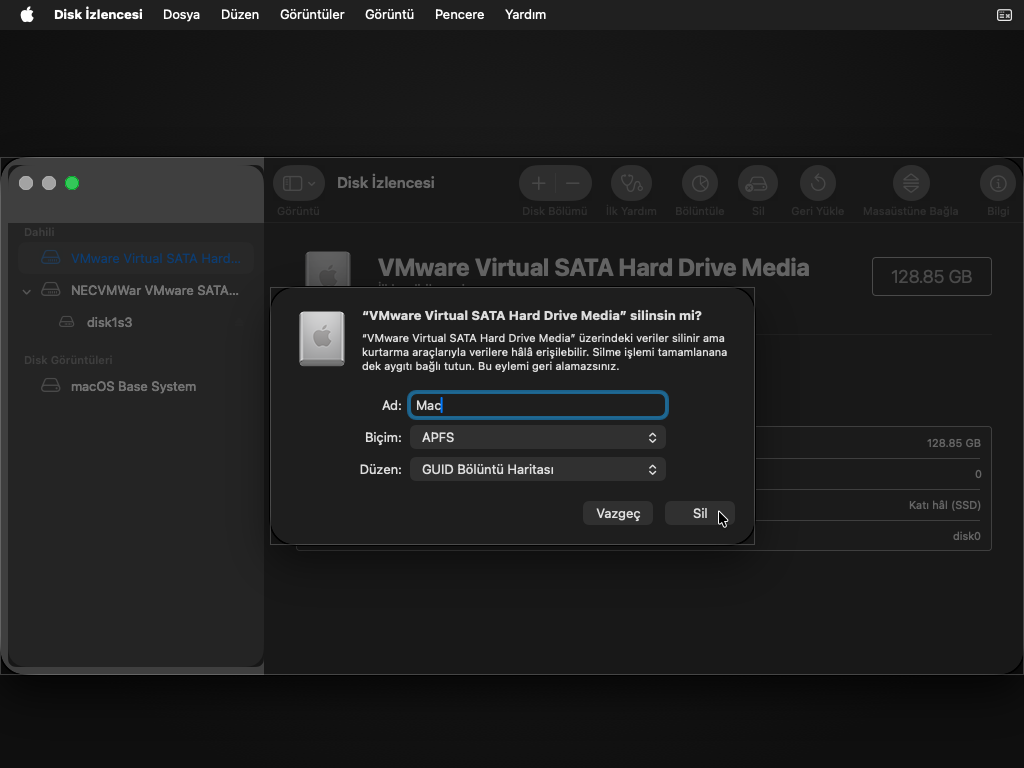
Task: Select macOS Base System disk image
Action: point(136,386)
